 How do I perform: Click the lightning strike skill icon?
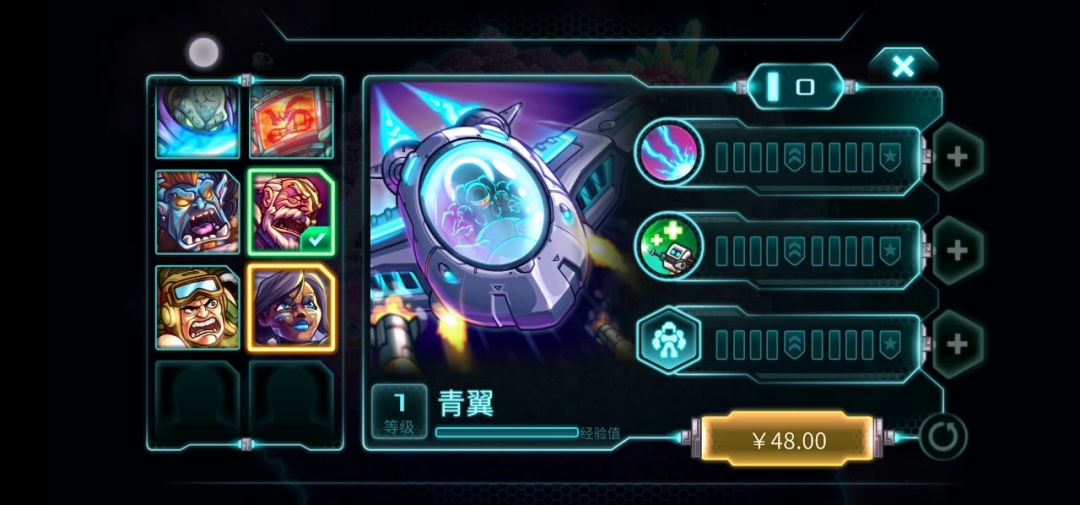(667, 154)
